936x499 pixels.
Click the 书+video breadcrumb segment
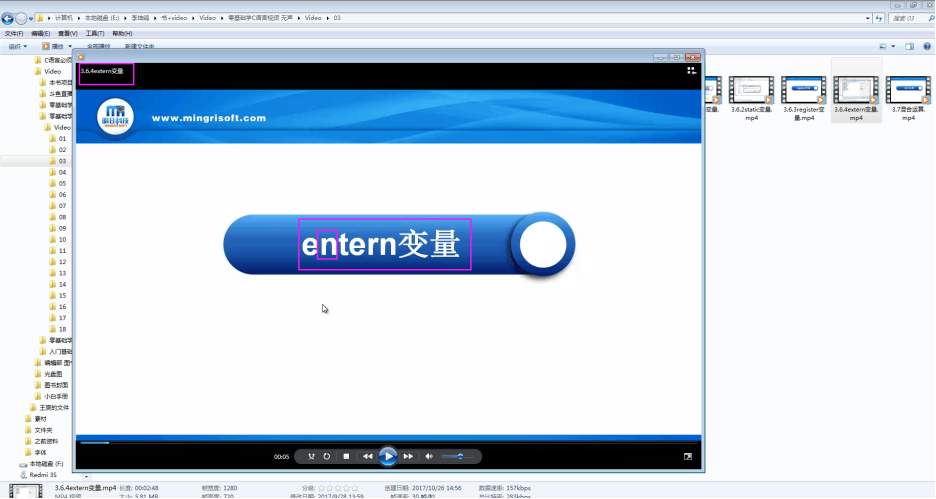(x=174, y=19)
